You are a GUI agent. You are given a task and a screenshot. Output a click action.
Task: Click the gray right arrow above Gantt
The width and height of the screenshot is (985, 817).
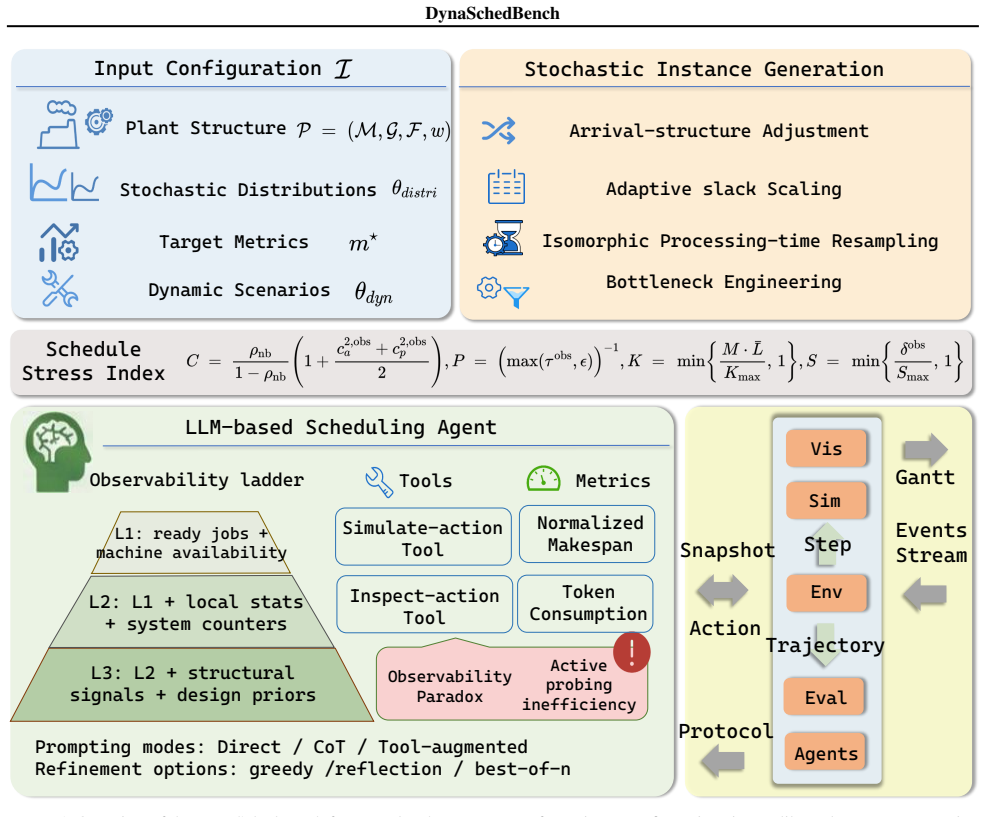pos(925,450)
